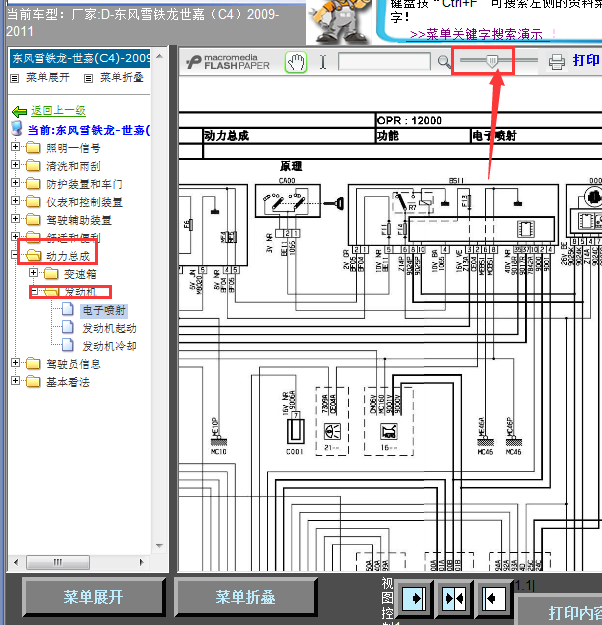Click the bottom 菜单展开 button
The height and width of the screenshot is (625, 602).
94,597
